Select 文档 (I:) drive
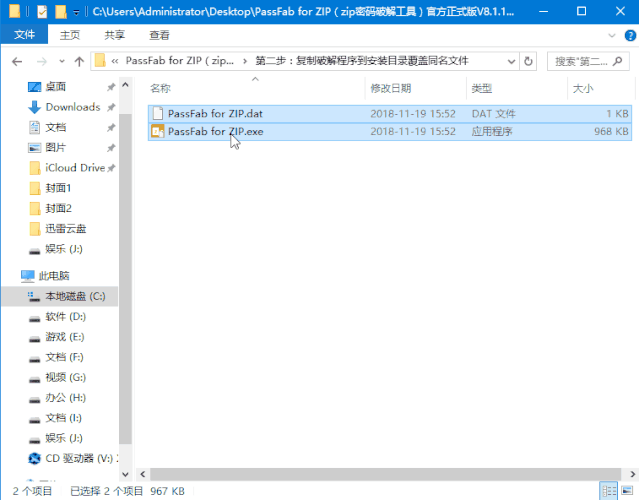The width and height of the screenshot is (639, 500). 63,418
